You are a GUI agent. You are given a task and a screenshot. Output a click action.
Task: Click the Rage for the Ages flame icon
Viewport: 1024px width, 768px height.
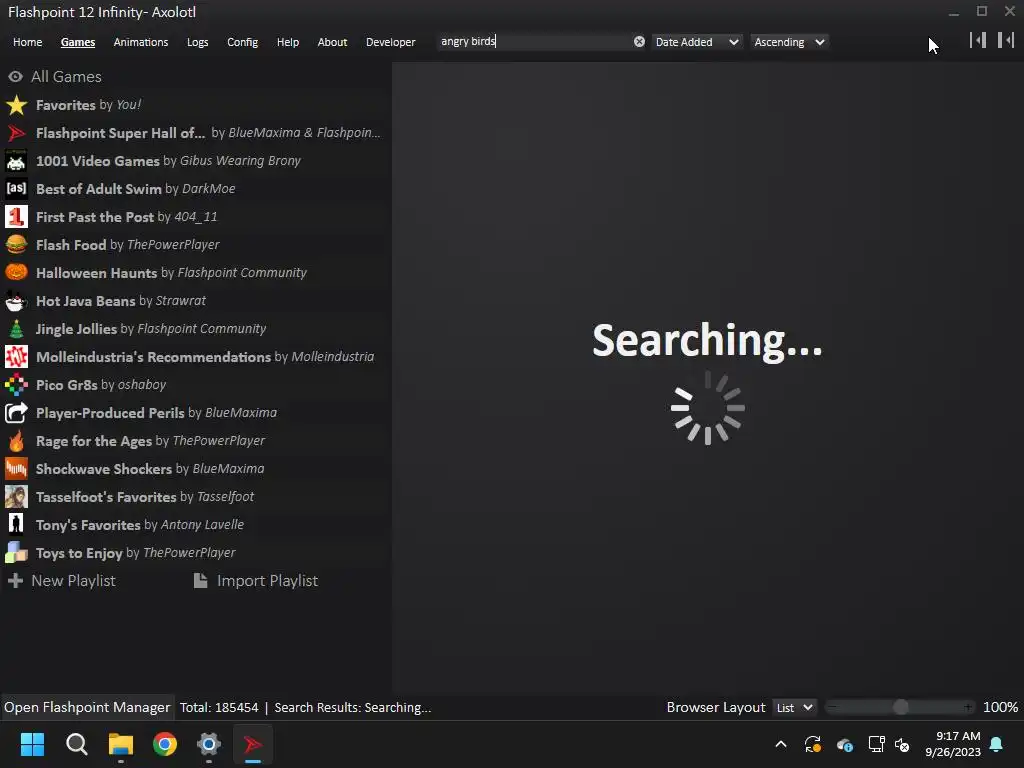click(16, 441)
